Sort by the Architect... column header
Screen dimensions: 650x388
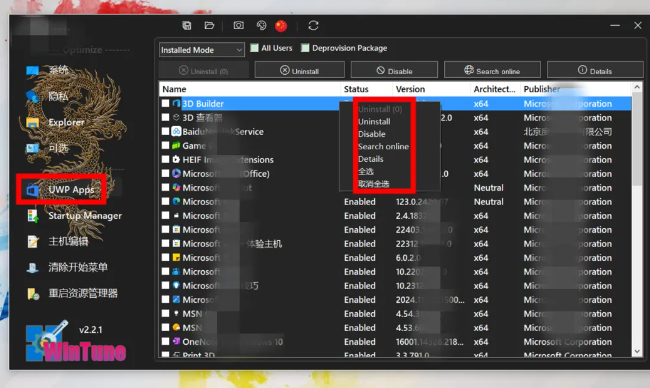(495, 89)
